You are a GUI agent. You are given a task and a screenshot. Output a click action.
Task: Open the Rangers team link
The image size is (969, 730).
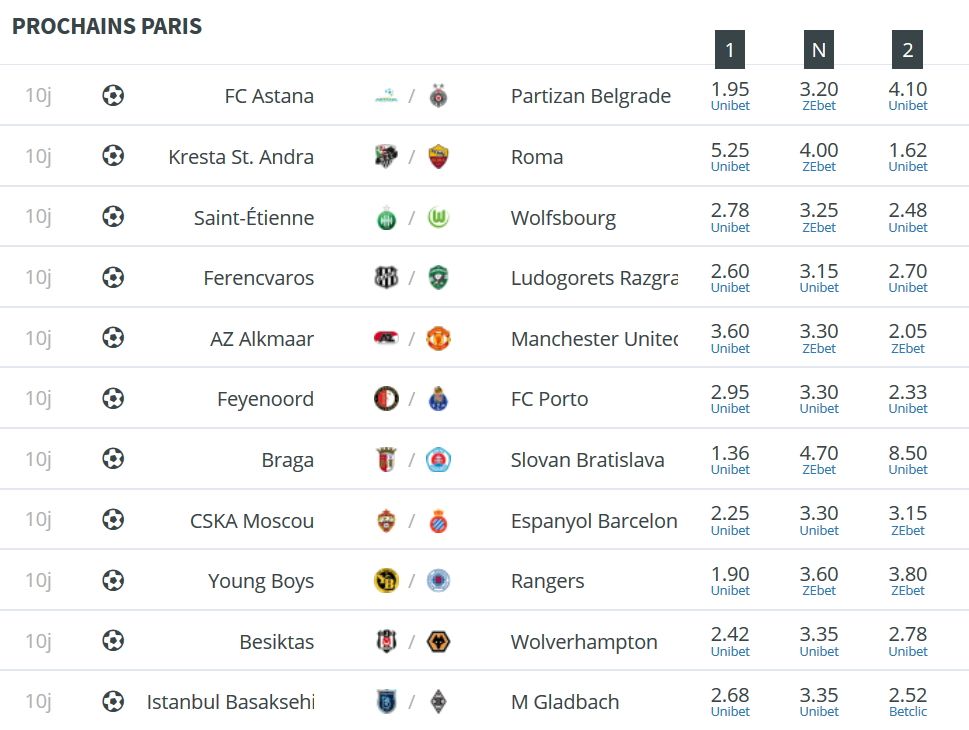[x=548, y=581]
